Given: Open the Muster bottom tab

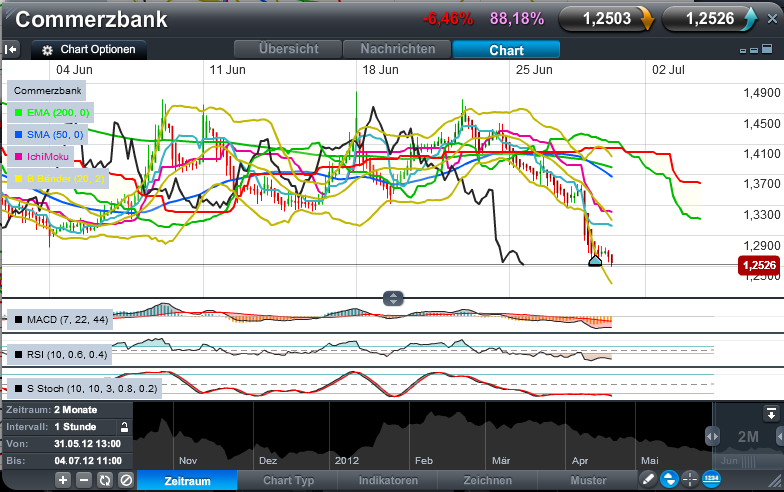Looking at the screenshot, I should coord(588,480).
